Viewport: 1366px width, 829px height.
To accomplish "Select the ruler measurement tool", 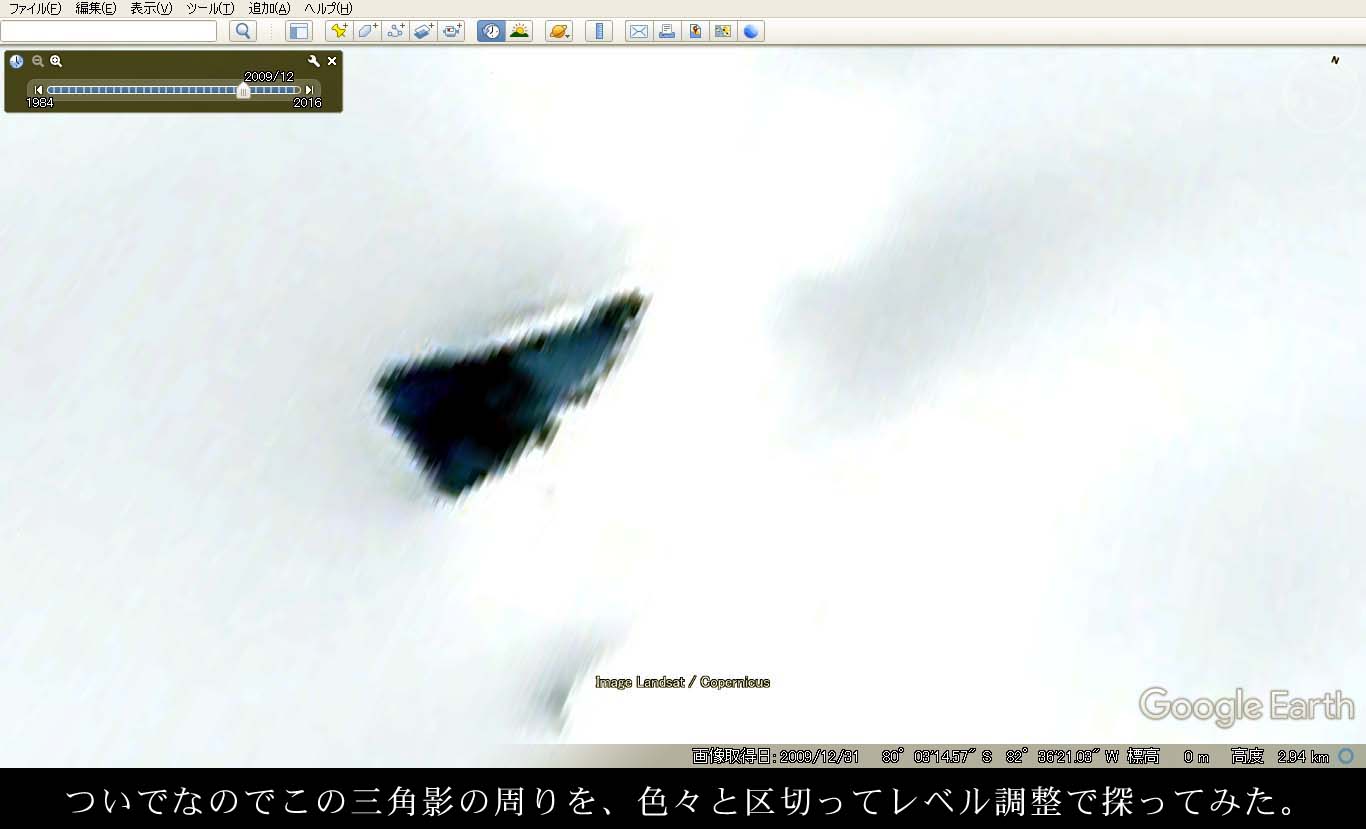I will click(599, 31).
